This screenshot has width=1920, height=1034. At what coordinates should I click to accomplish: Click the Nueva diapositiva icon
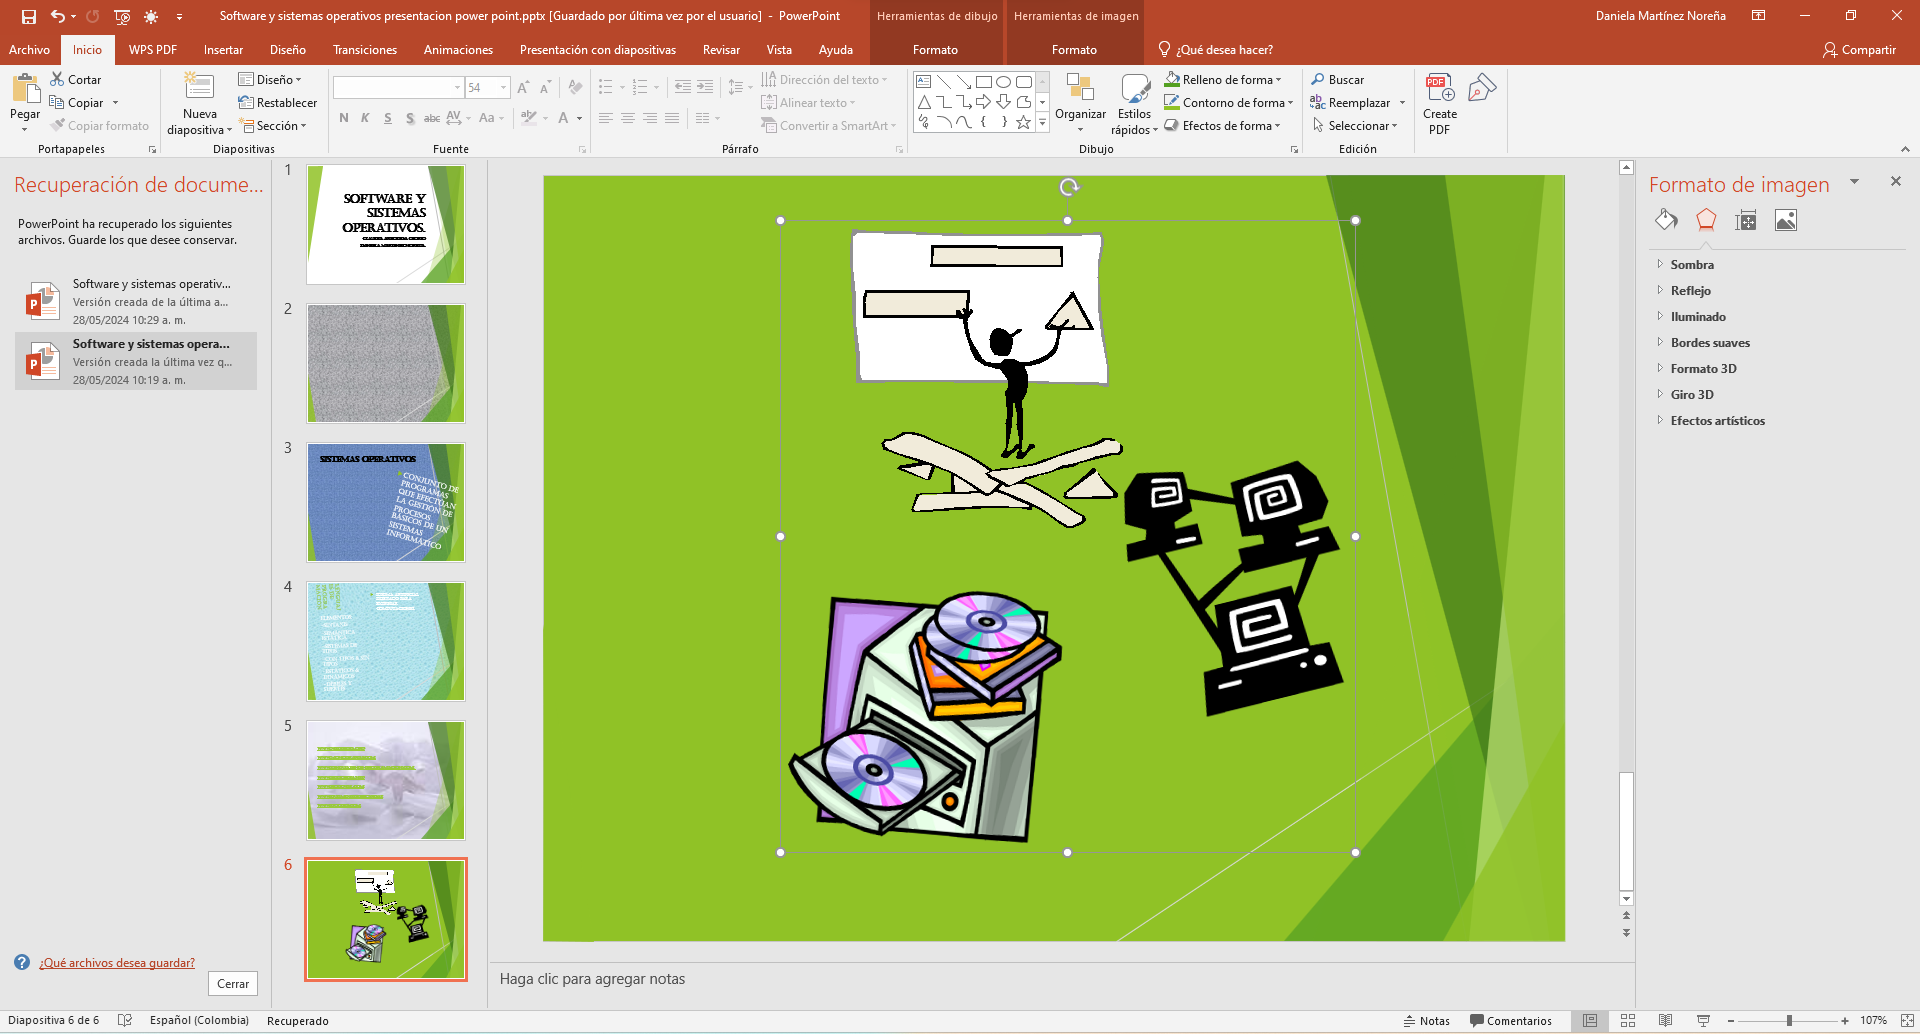[199, 90]
